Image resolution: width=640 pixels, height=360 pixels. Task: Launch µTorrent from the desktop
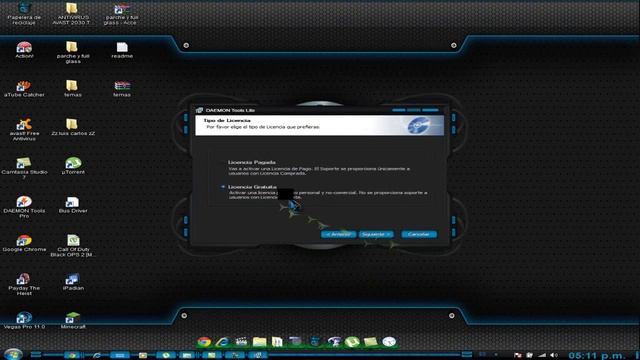point(73,166)
